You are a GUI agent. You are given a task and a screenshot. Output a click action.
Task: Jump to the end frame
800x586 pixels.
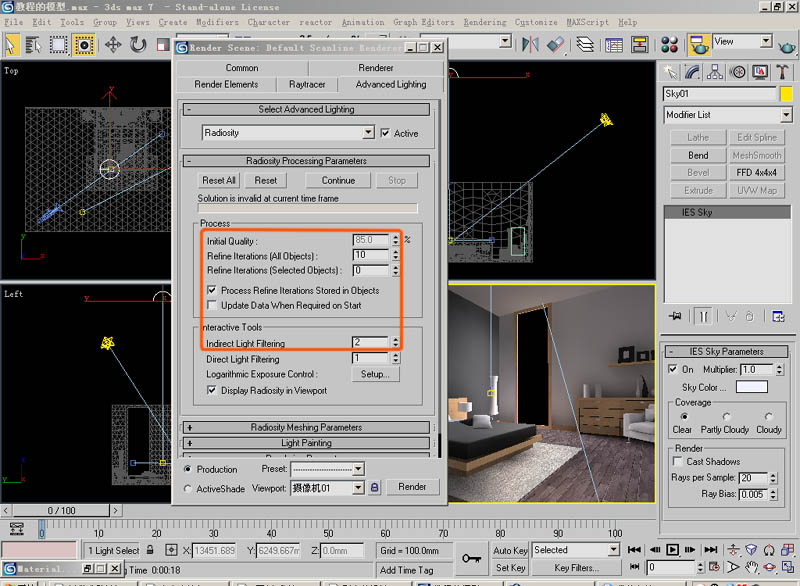[711, 549]
